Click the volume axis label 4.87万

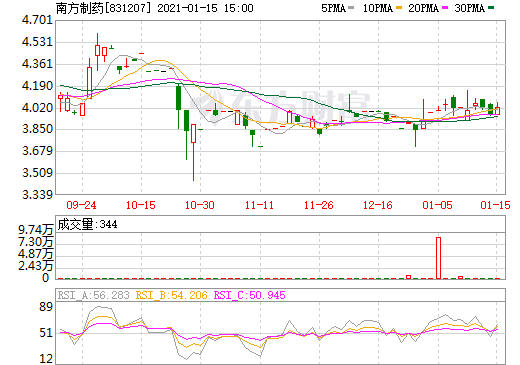point(36,254)
